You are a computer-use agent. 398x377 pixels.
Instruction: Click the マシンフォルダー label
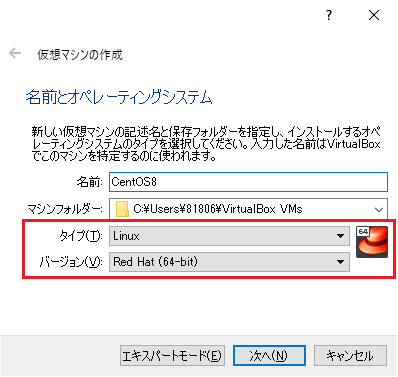click(x=65, y=209)
